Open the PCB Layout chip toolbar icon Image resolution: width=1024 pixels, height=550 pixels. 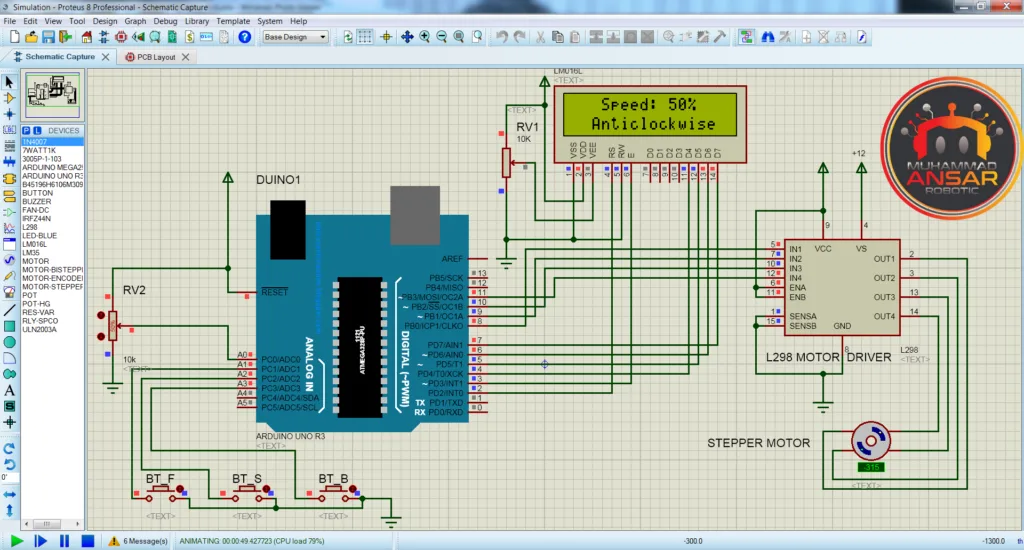tap(121, 37)
